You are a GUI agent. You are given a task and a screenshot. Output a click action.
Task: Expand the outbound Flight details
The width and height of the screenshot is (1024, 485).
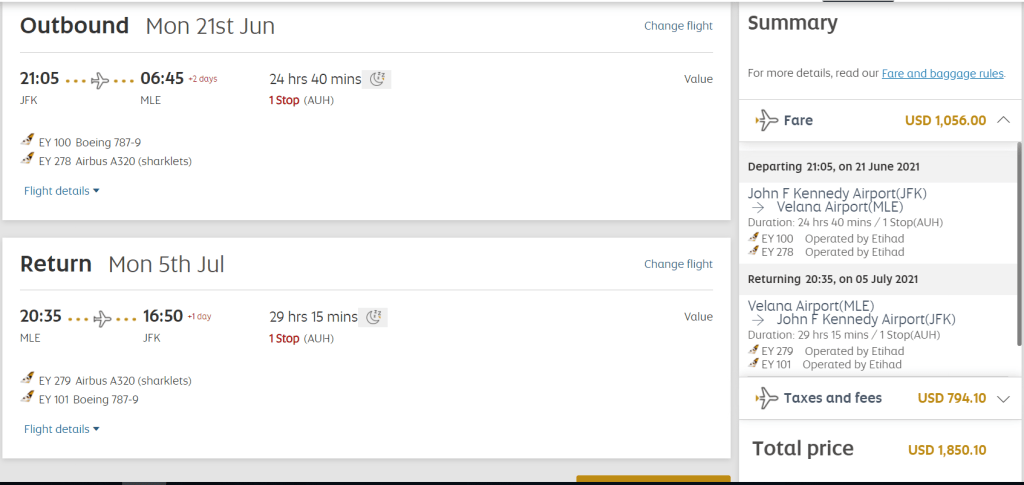pos(61,191)
